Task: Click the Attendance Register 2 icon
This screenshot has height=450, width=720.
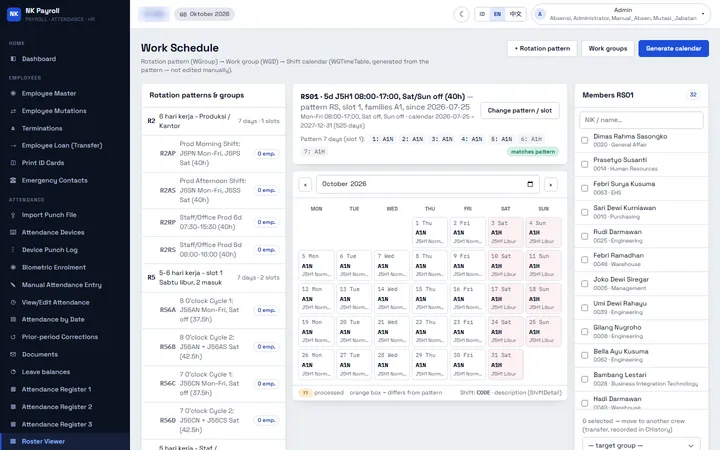Action: (13, 406)
